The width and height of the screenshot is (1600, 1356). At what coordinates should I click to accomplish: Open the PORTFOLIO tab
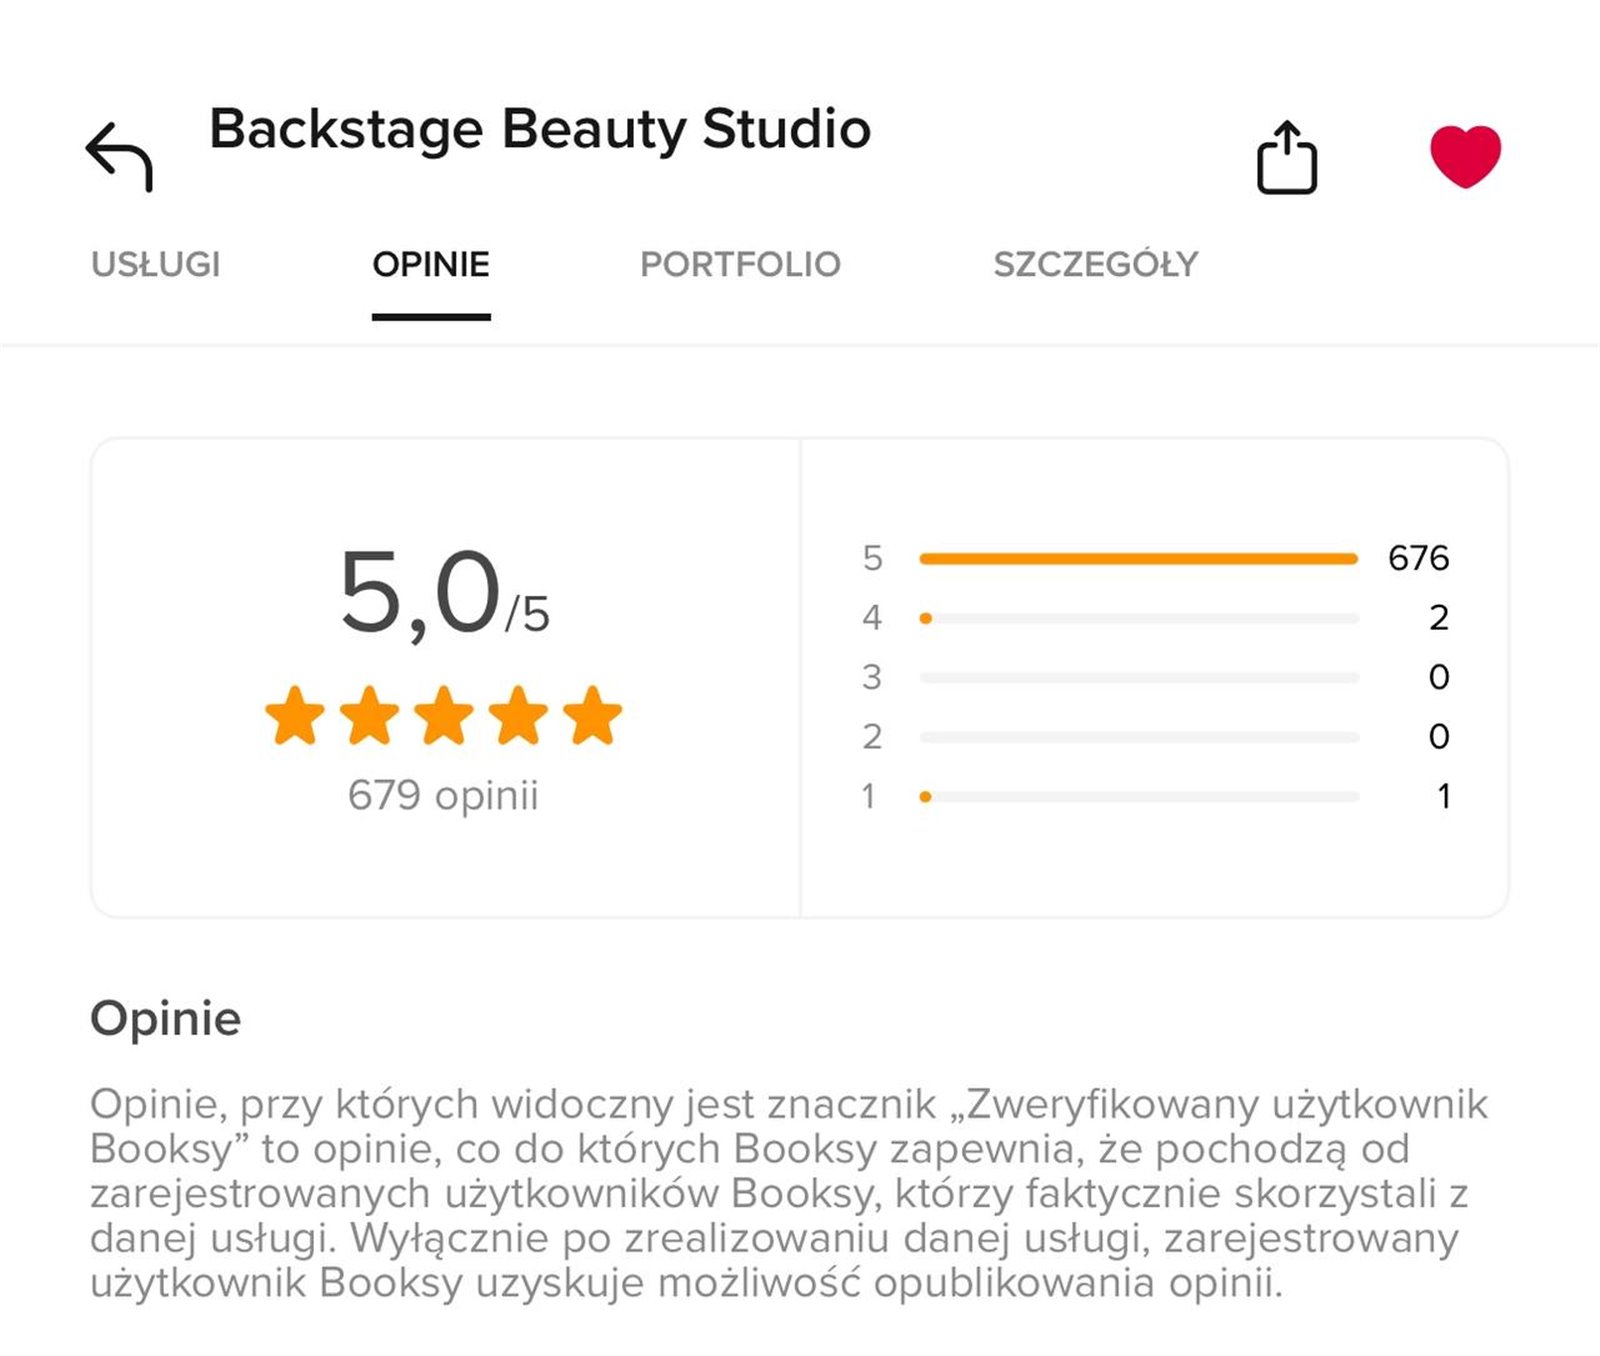tap(740, 264)
